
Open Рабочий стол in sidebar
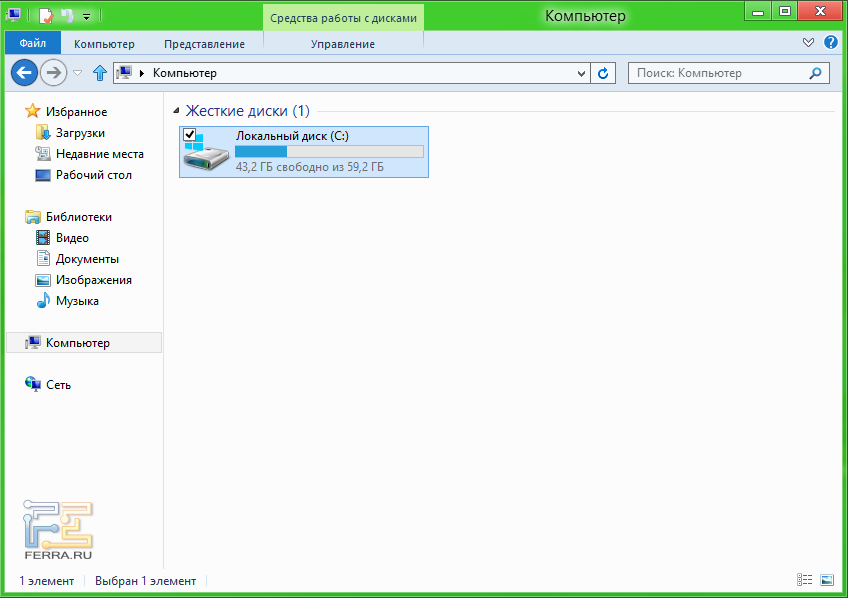click(94, 175)
